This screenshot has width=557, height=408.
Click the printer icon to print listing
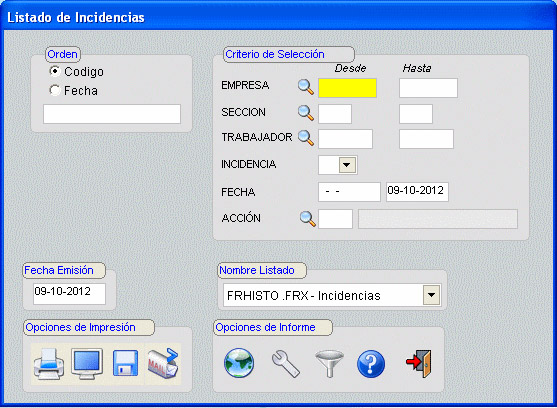pyautogui.click(x=49, y=364)
